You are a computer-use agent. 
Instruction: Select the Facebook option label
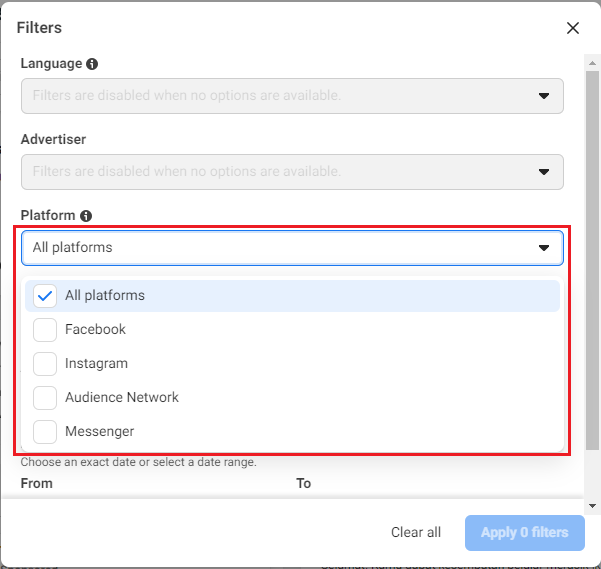coord(95,329)
